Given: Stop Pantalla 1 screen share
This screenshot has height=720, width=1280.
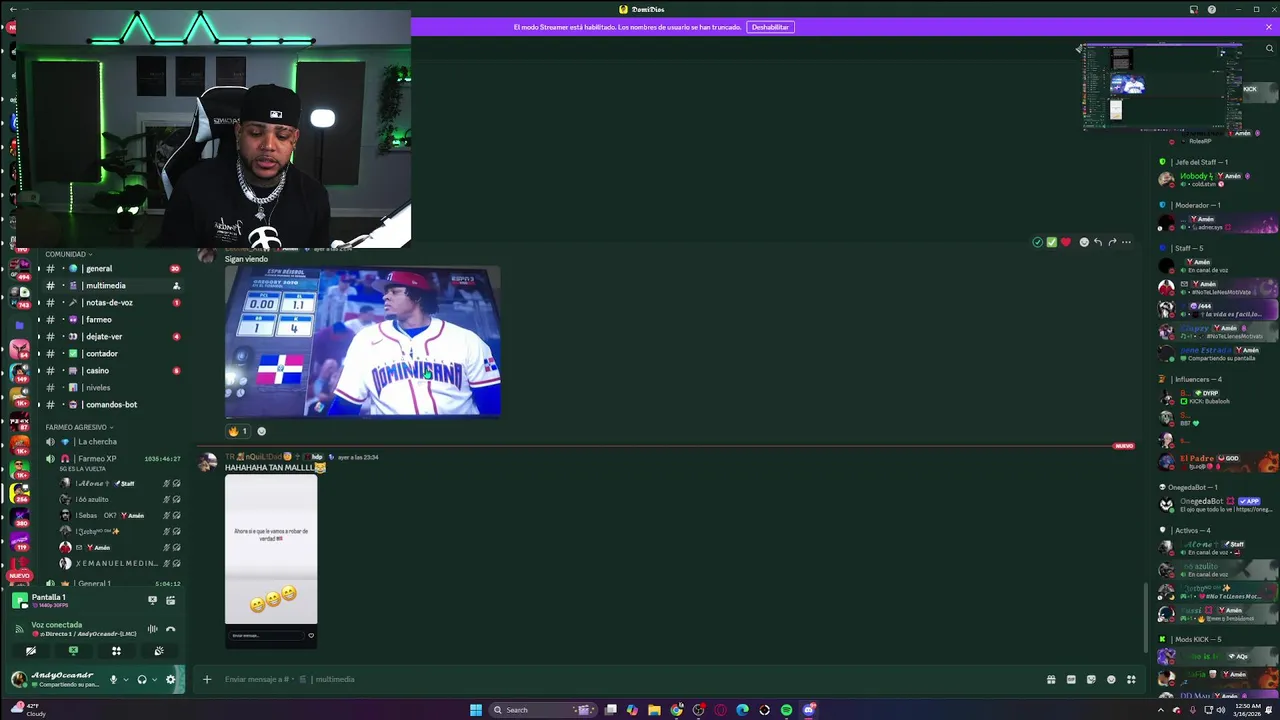Looking at the screenshot, I should (x=152, y=600).
